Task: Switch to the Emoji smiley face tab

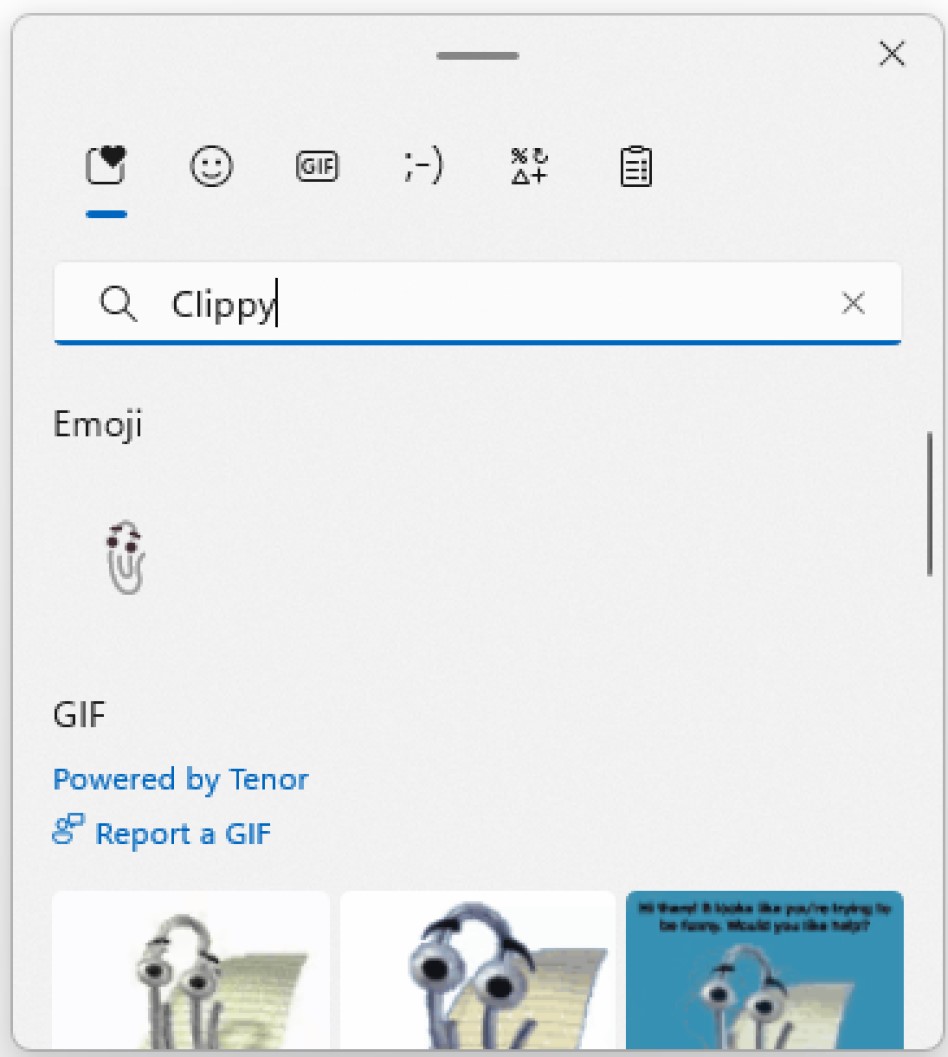Action: coord(212,167)
